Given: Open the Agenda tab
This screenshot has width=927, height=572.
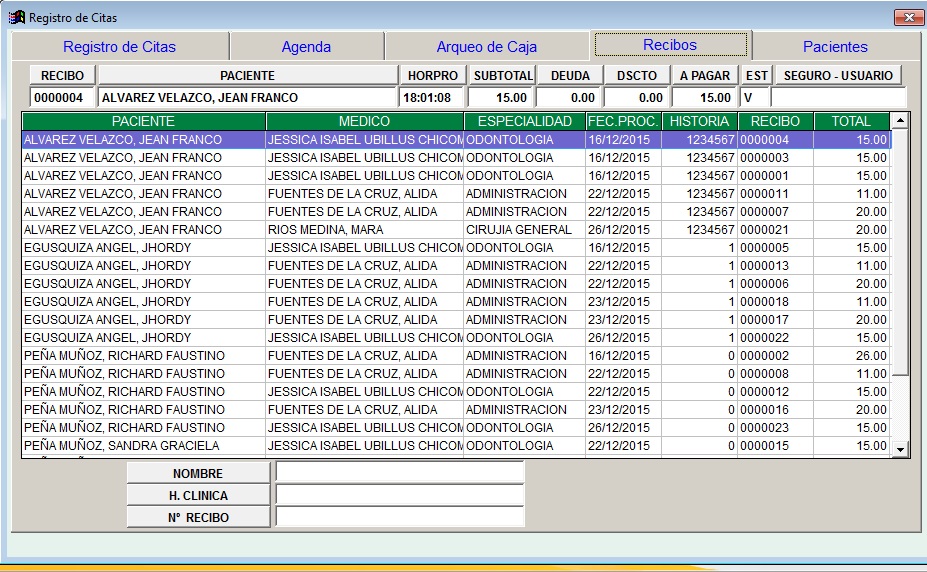Looking at the screenshot, I should (306, 47).
